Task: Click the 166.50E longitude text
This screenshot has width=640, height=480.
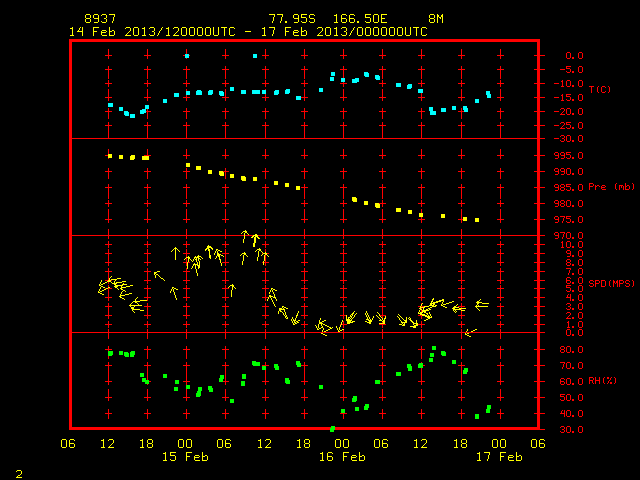Action: (x=360, y=19)
